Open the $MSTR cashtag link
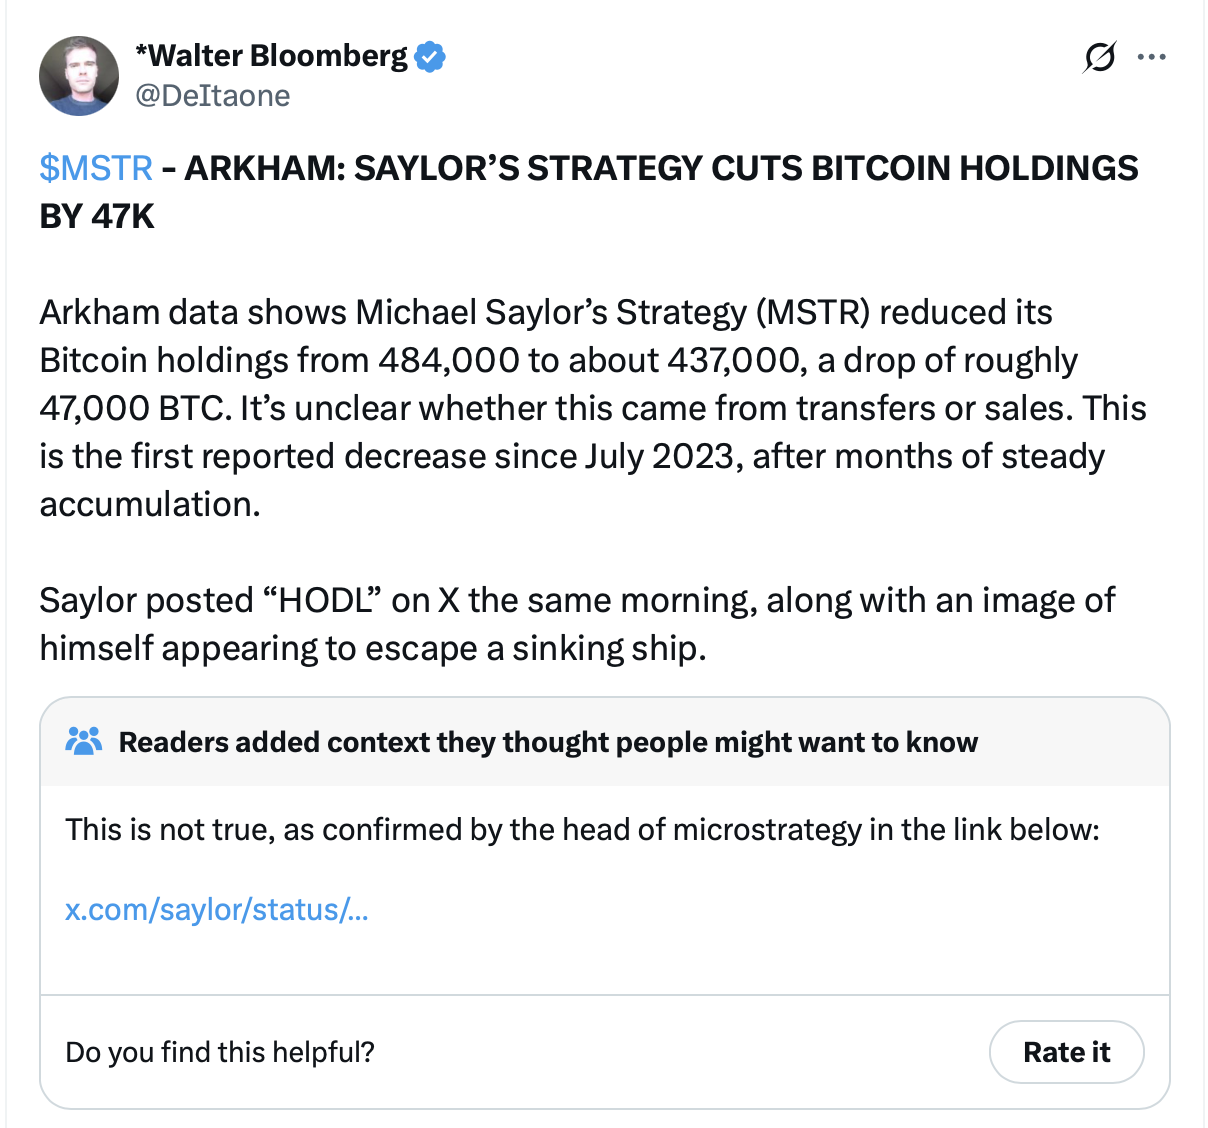 pos(96,168)
